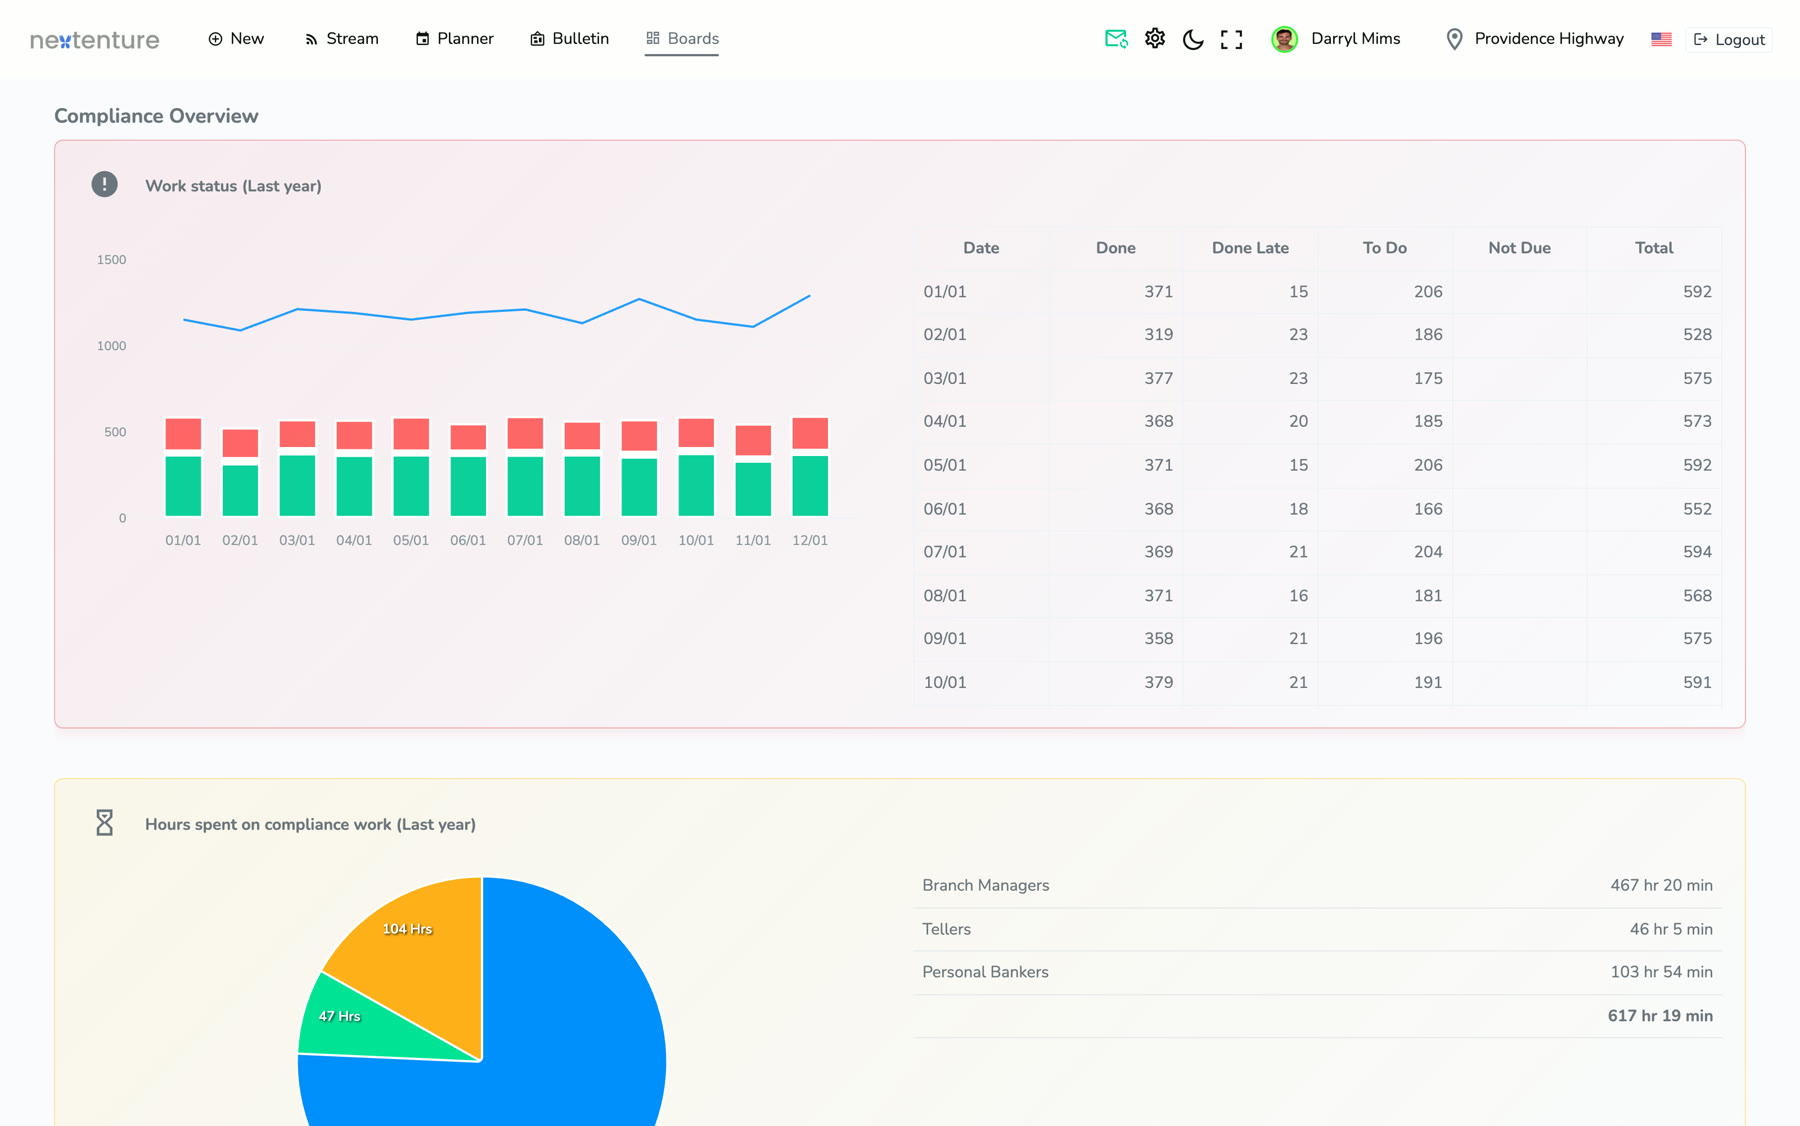
Task: Open Darryl Mims user name
Action: [1355, 39]
